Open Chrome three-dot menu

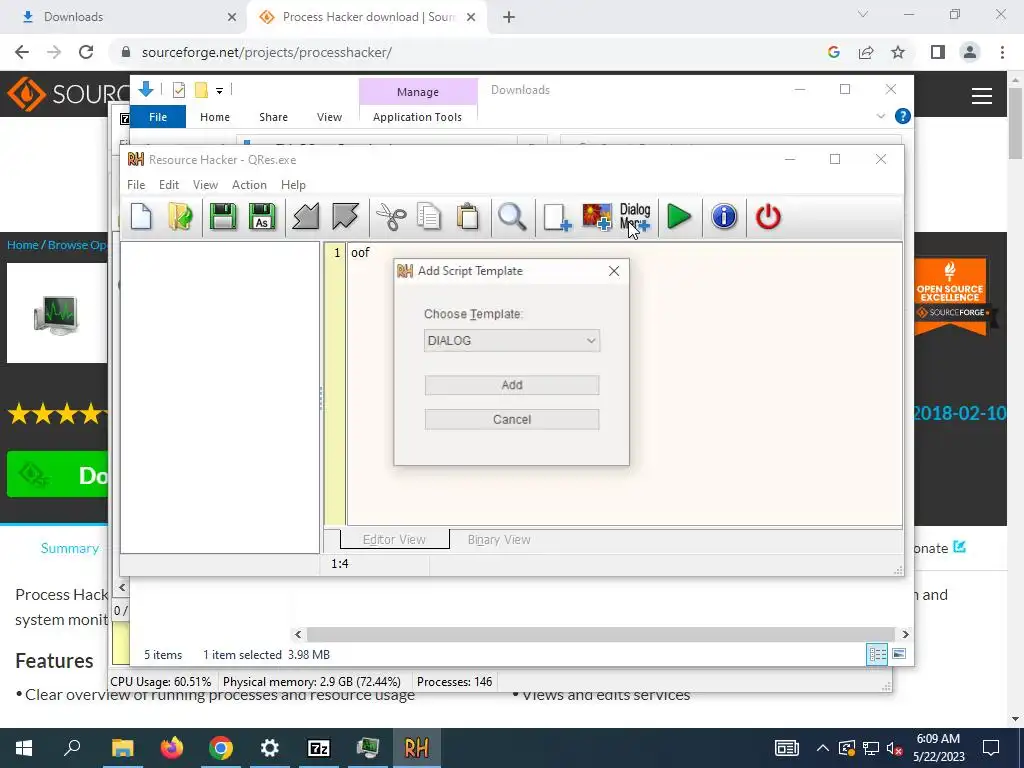[1002, 52]
